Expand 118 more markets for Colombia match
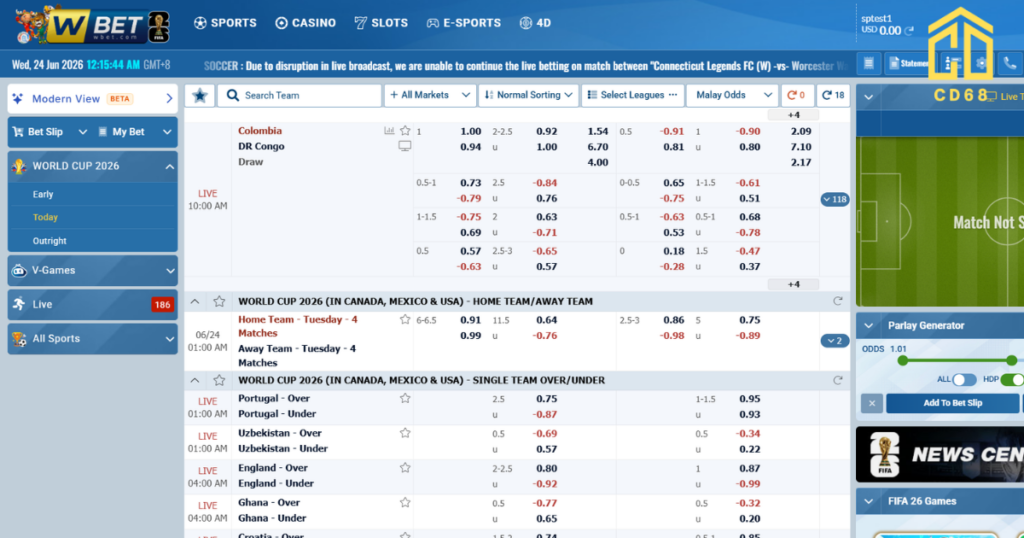The width and height of the screenshot is (1024, 538). click(835, 199)
